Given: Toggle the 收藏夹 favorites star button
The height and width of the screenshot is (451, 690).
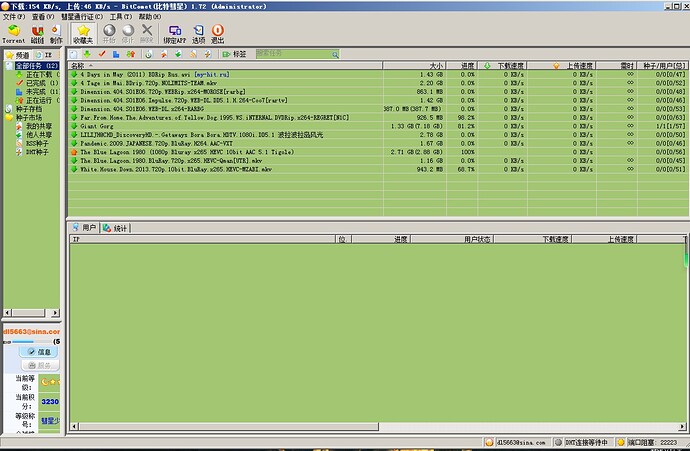Looking at the screenshot, I should [x=83, y=34].
